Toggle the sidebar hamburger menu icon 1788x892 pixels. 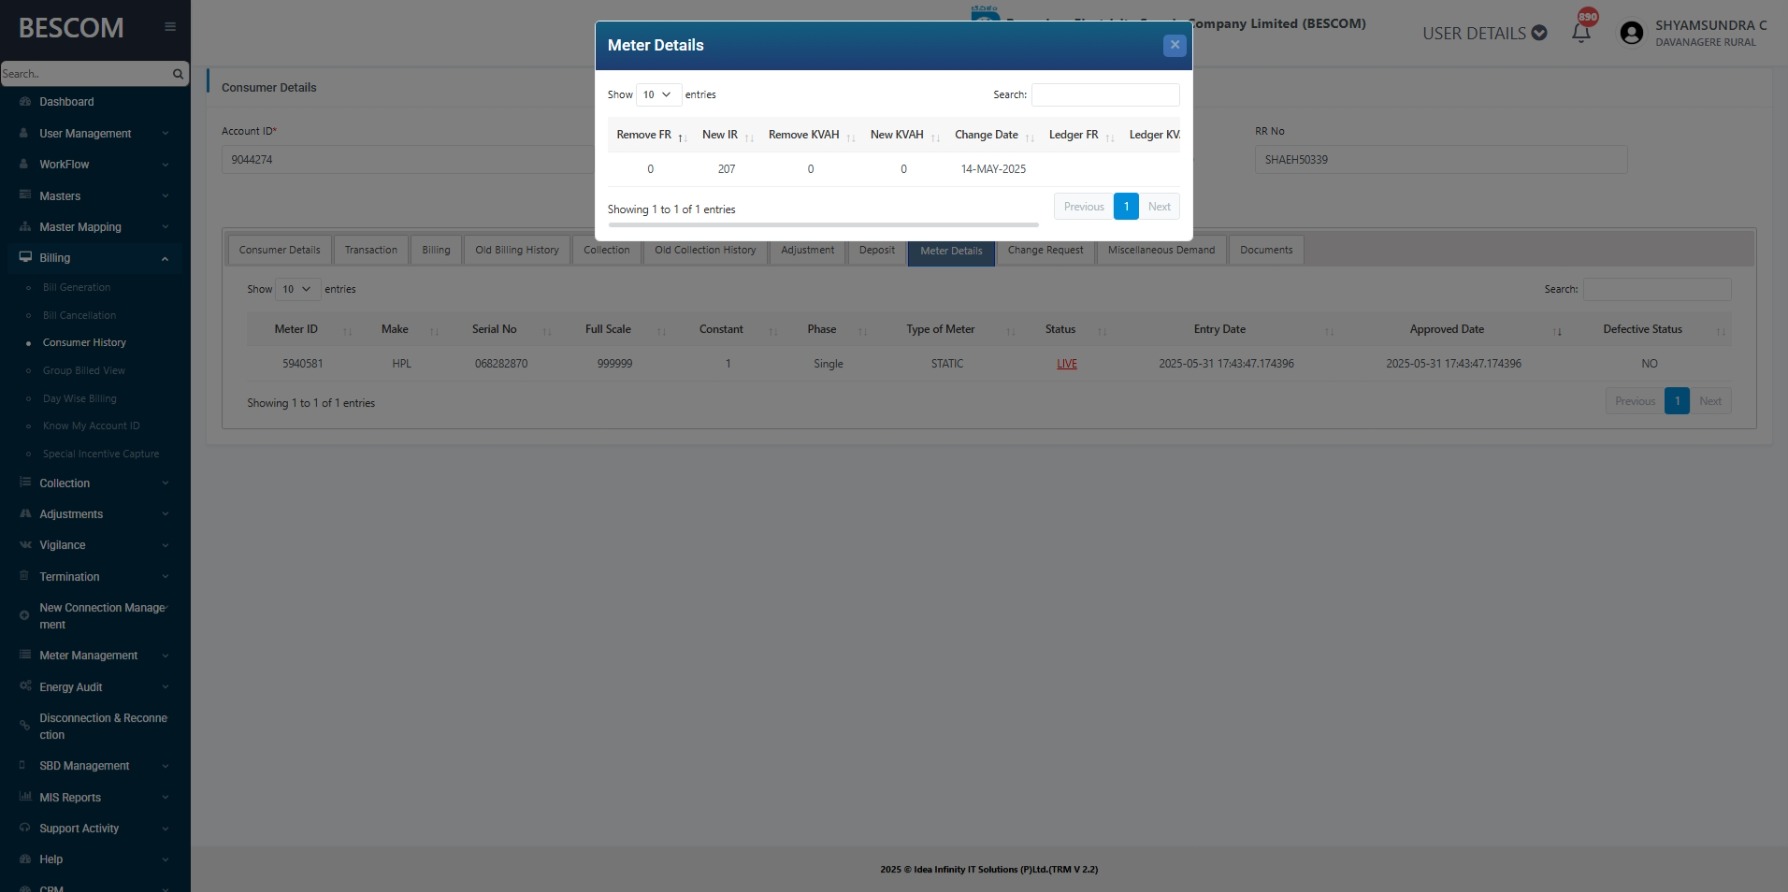170,27
